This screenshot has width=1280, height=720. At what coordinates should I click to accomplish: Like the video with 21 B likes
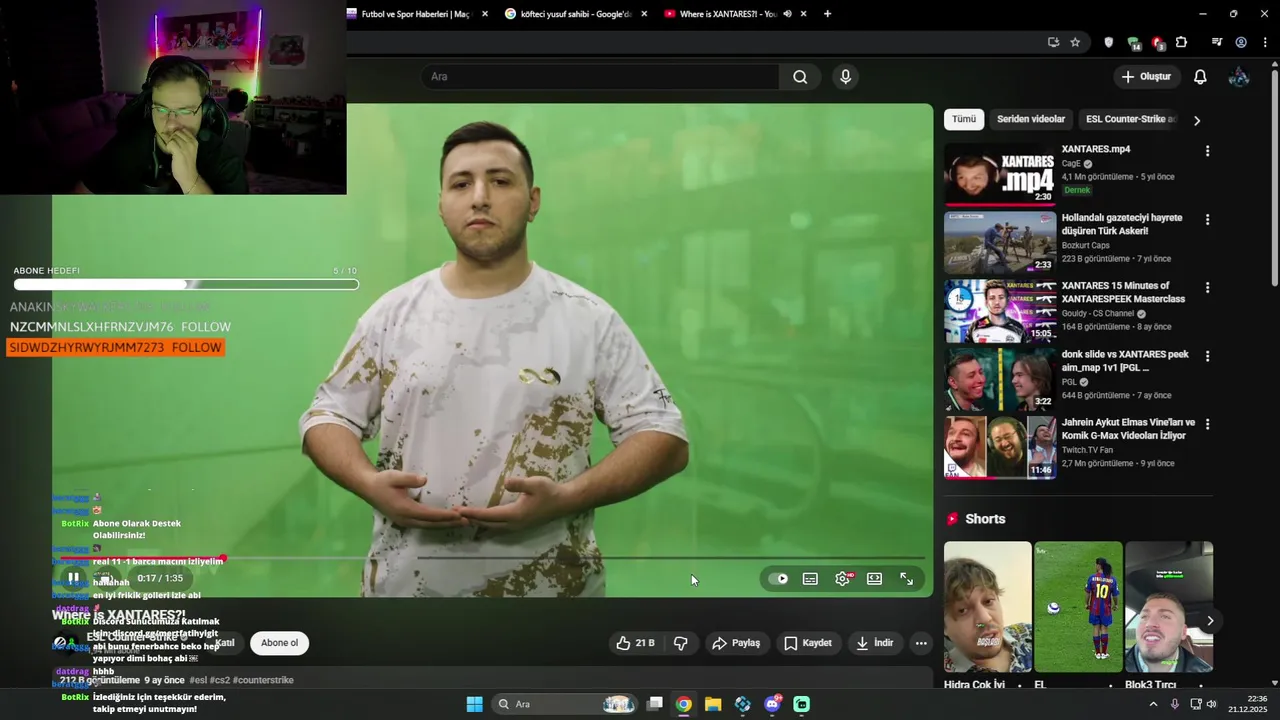pos(634,643)
